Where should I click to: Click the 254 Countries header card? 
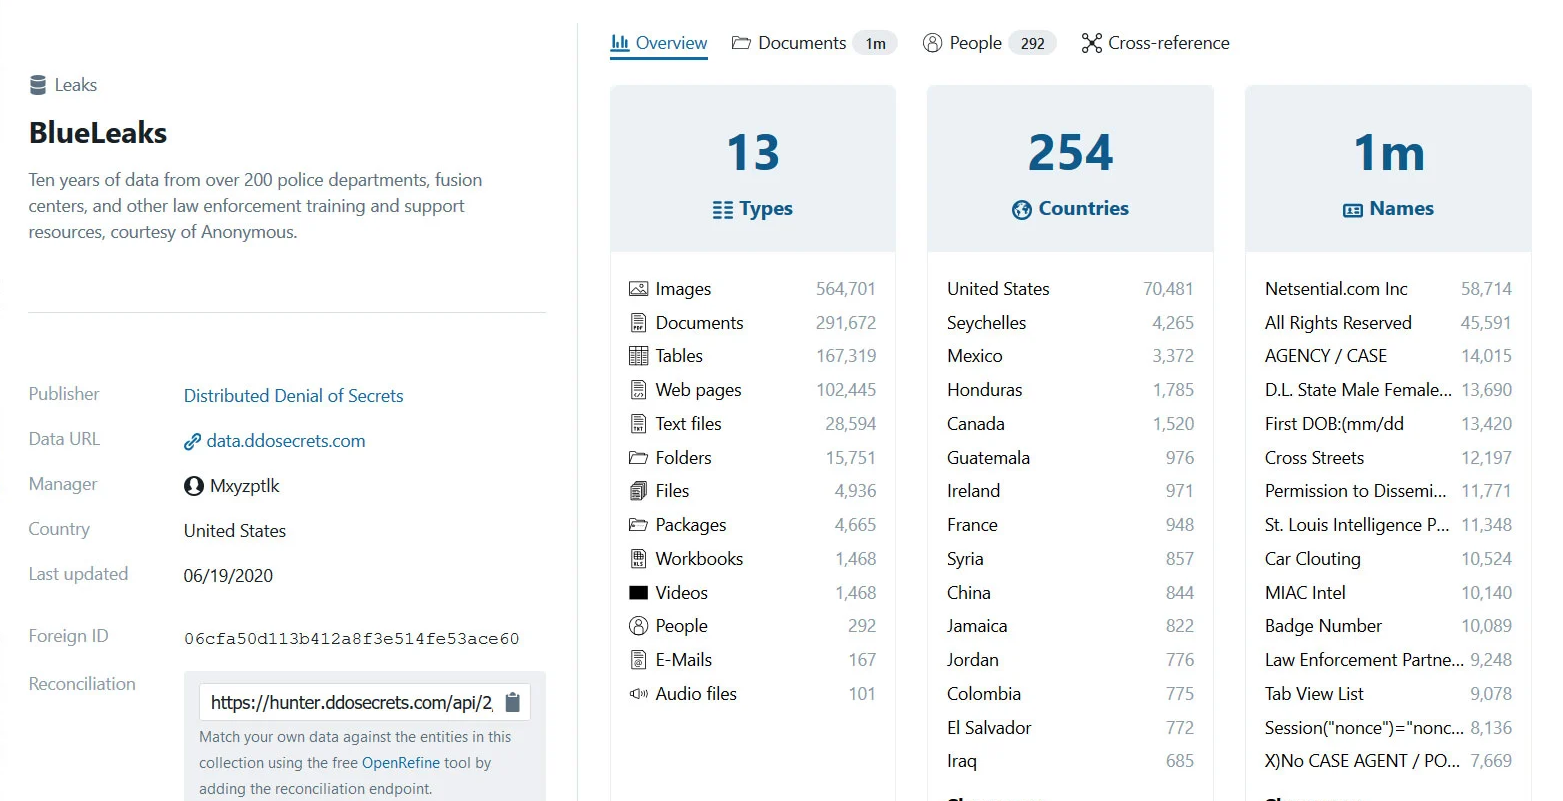[1070, 169]
